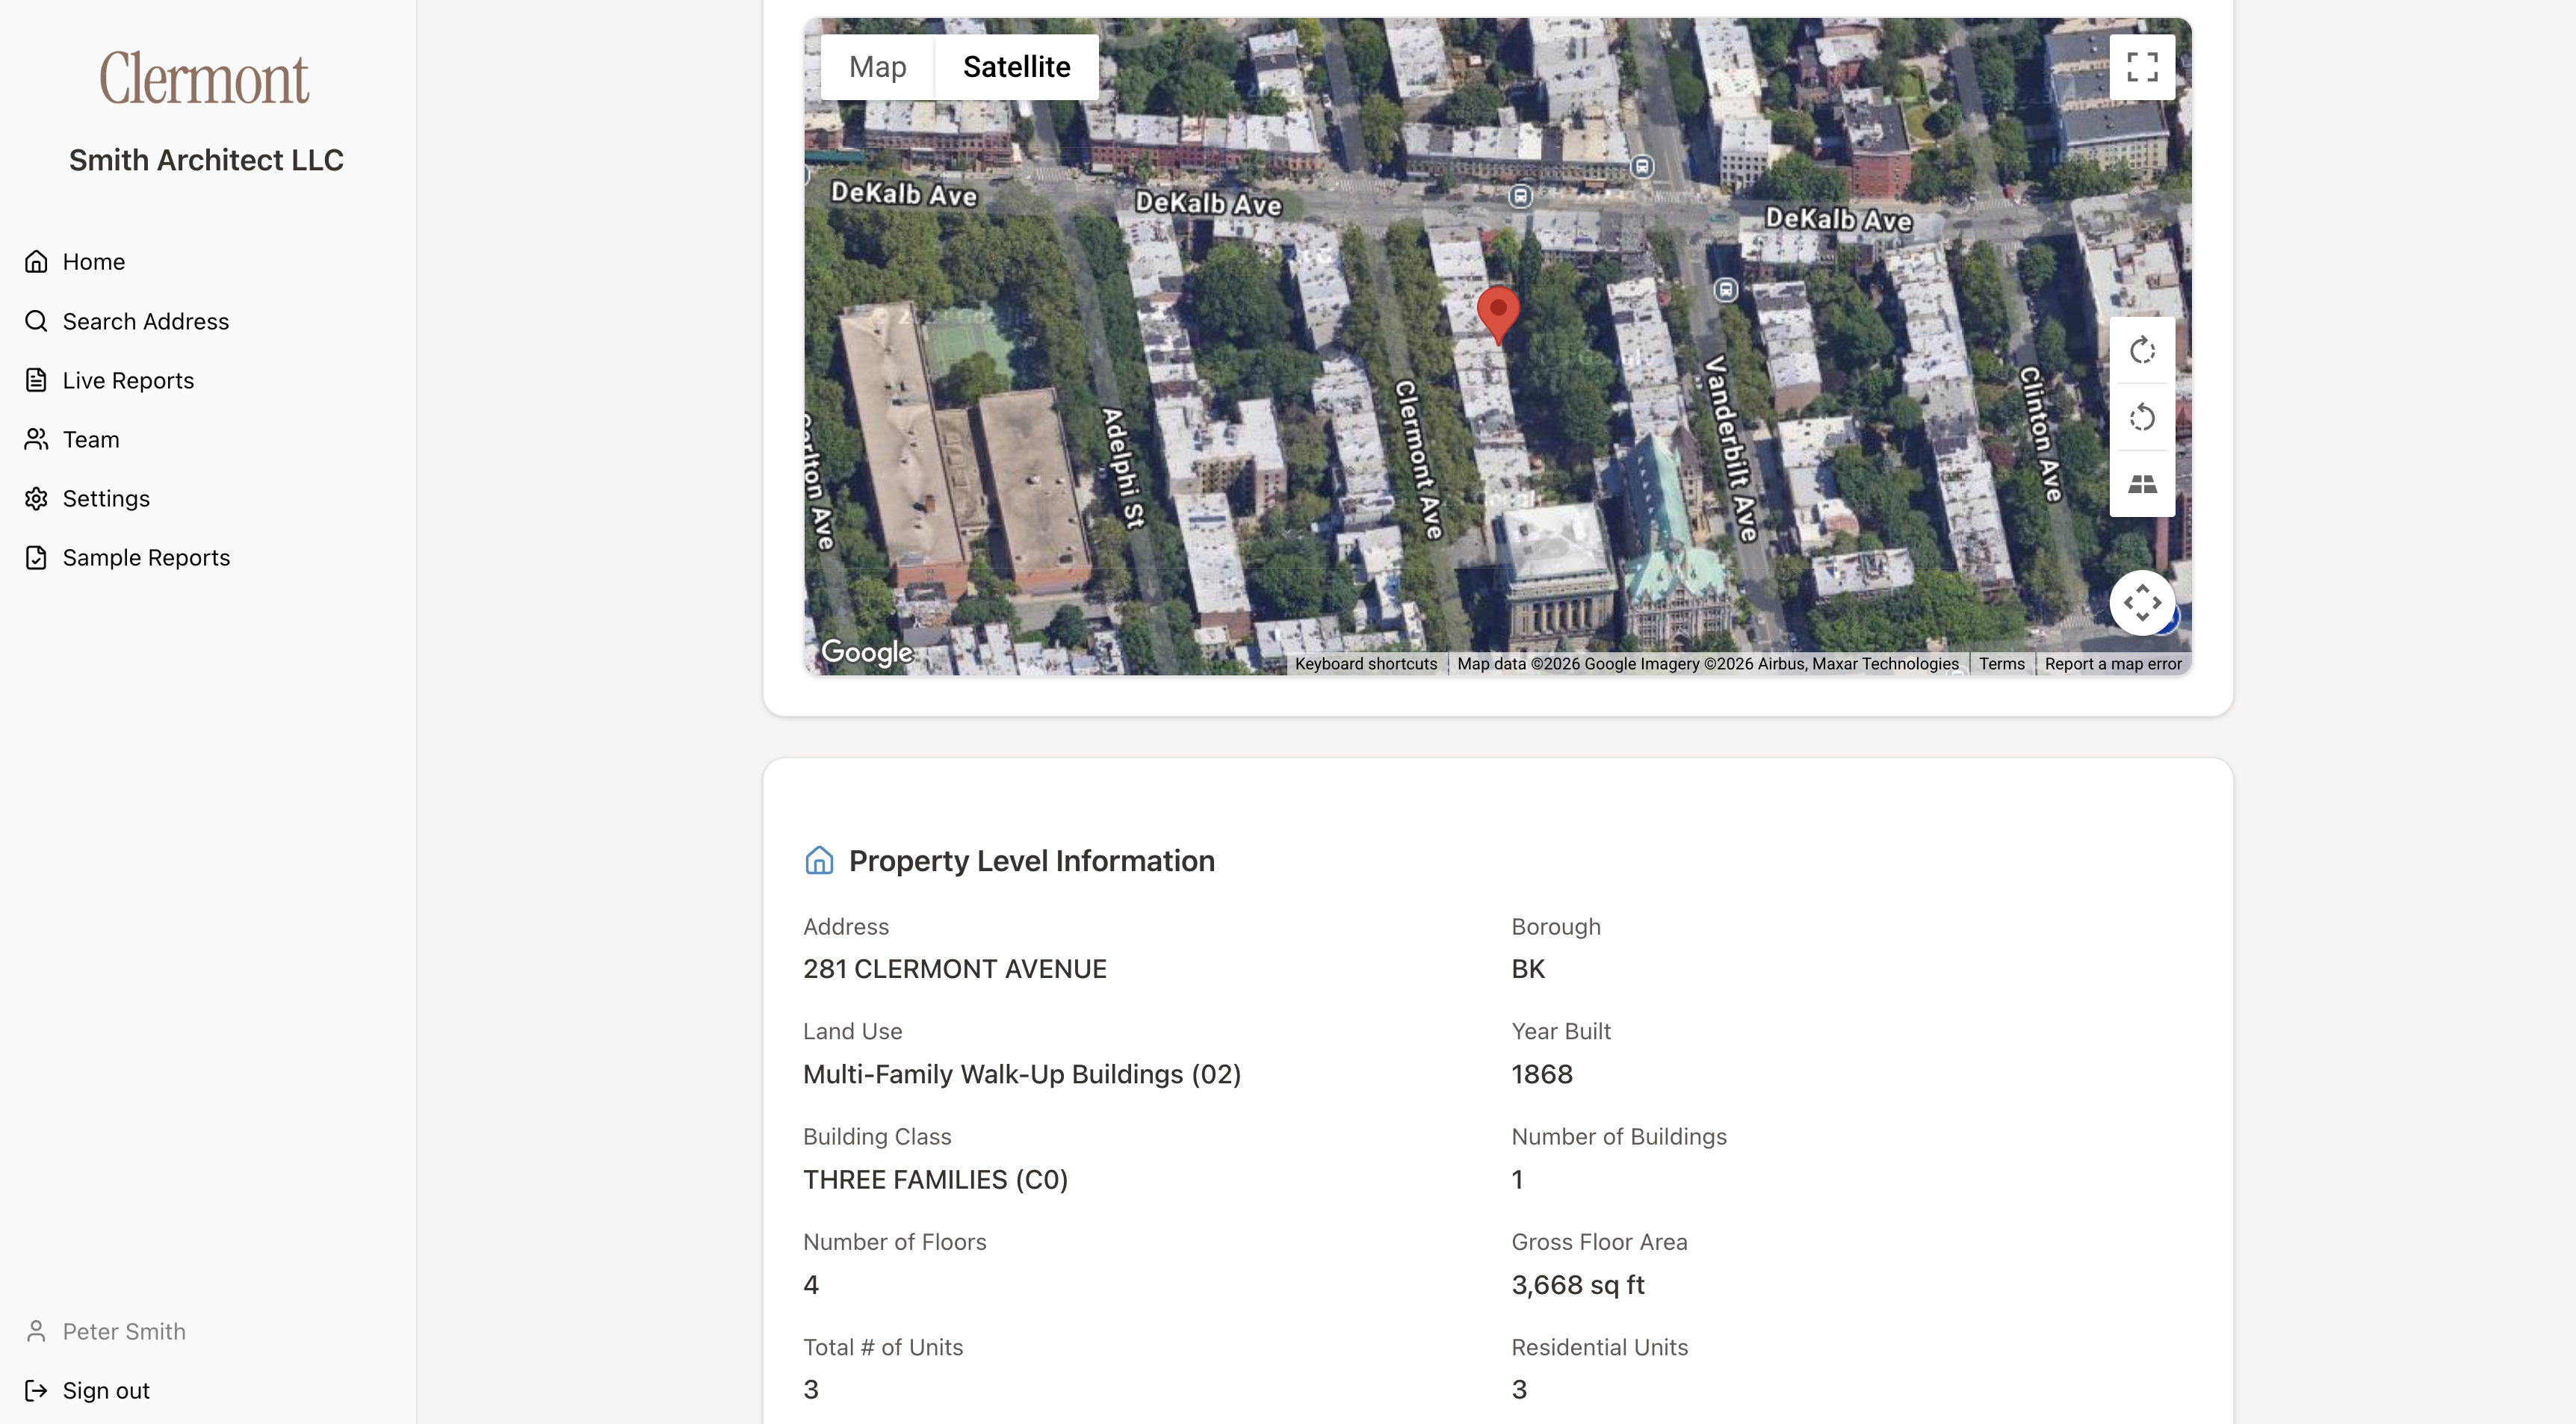Click Report a map error link

pyautogui.click(x=2112, y=664)
